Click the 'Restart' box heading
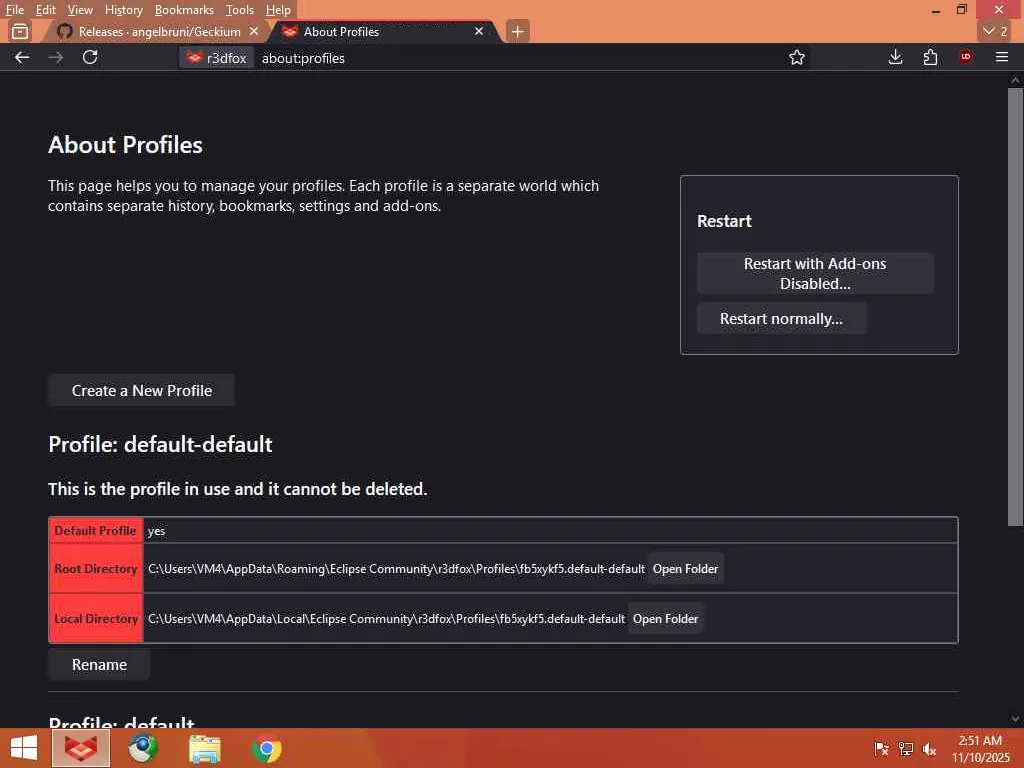 pos(724,221)
